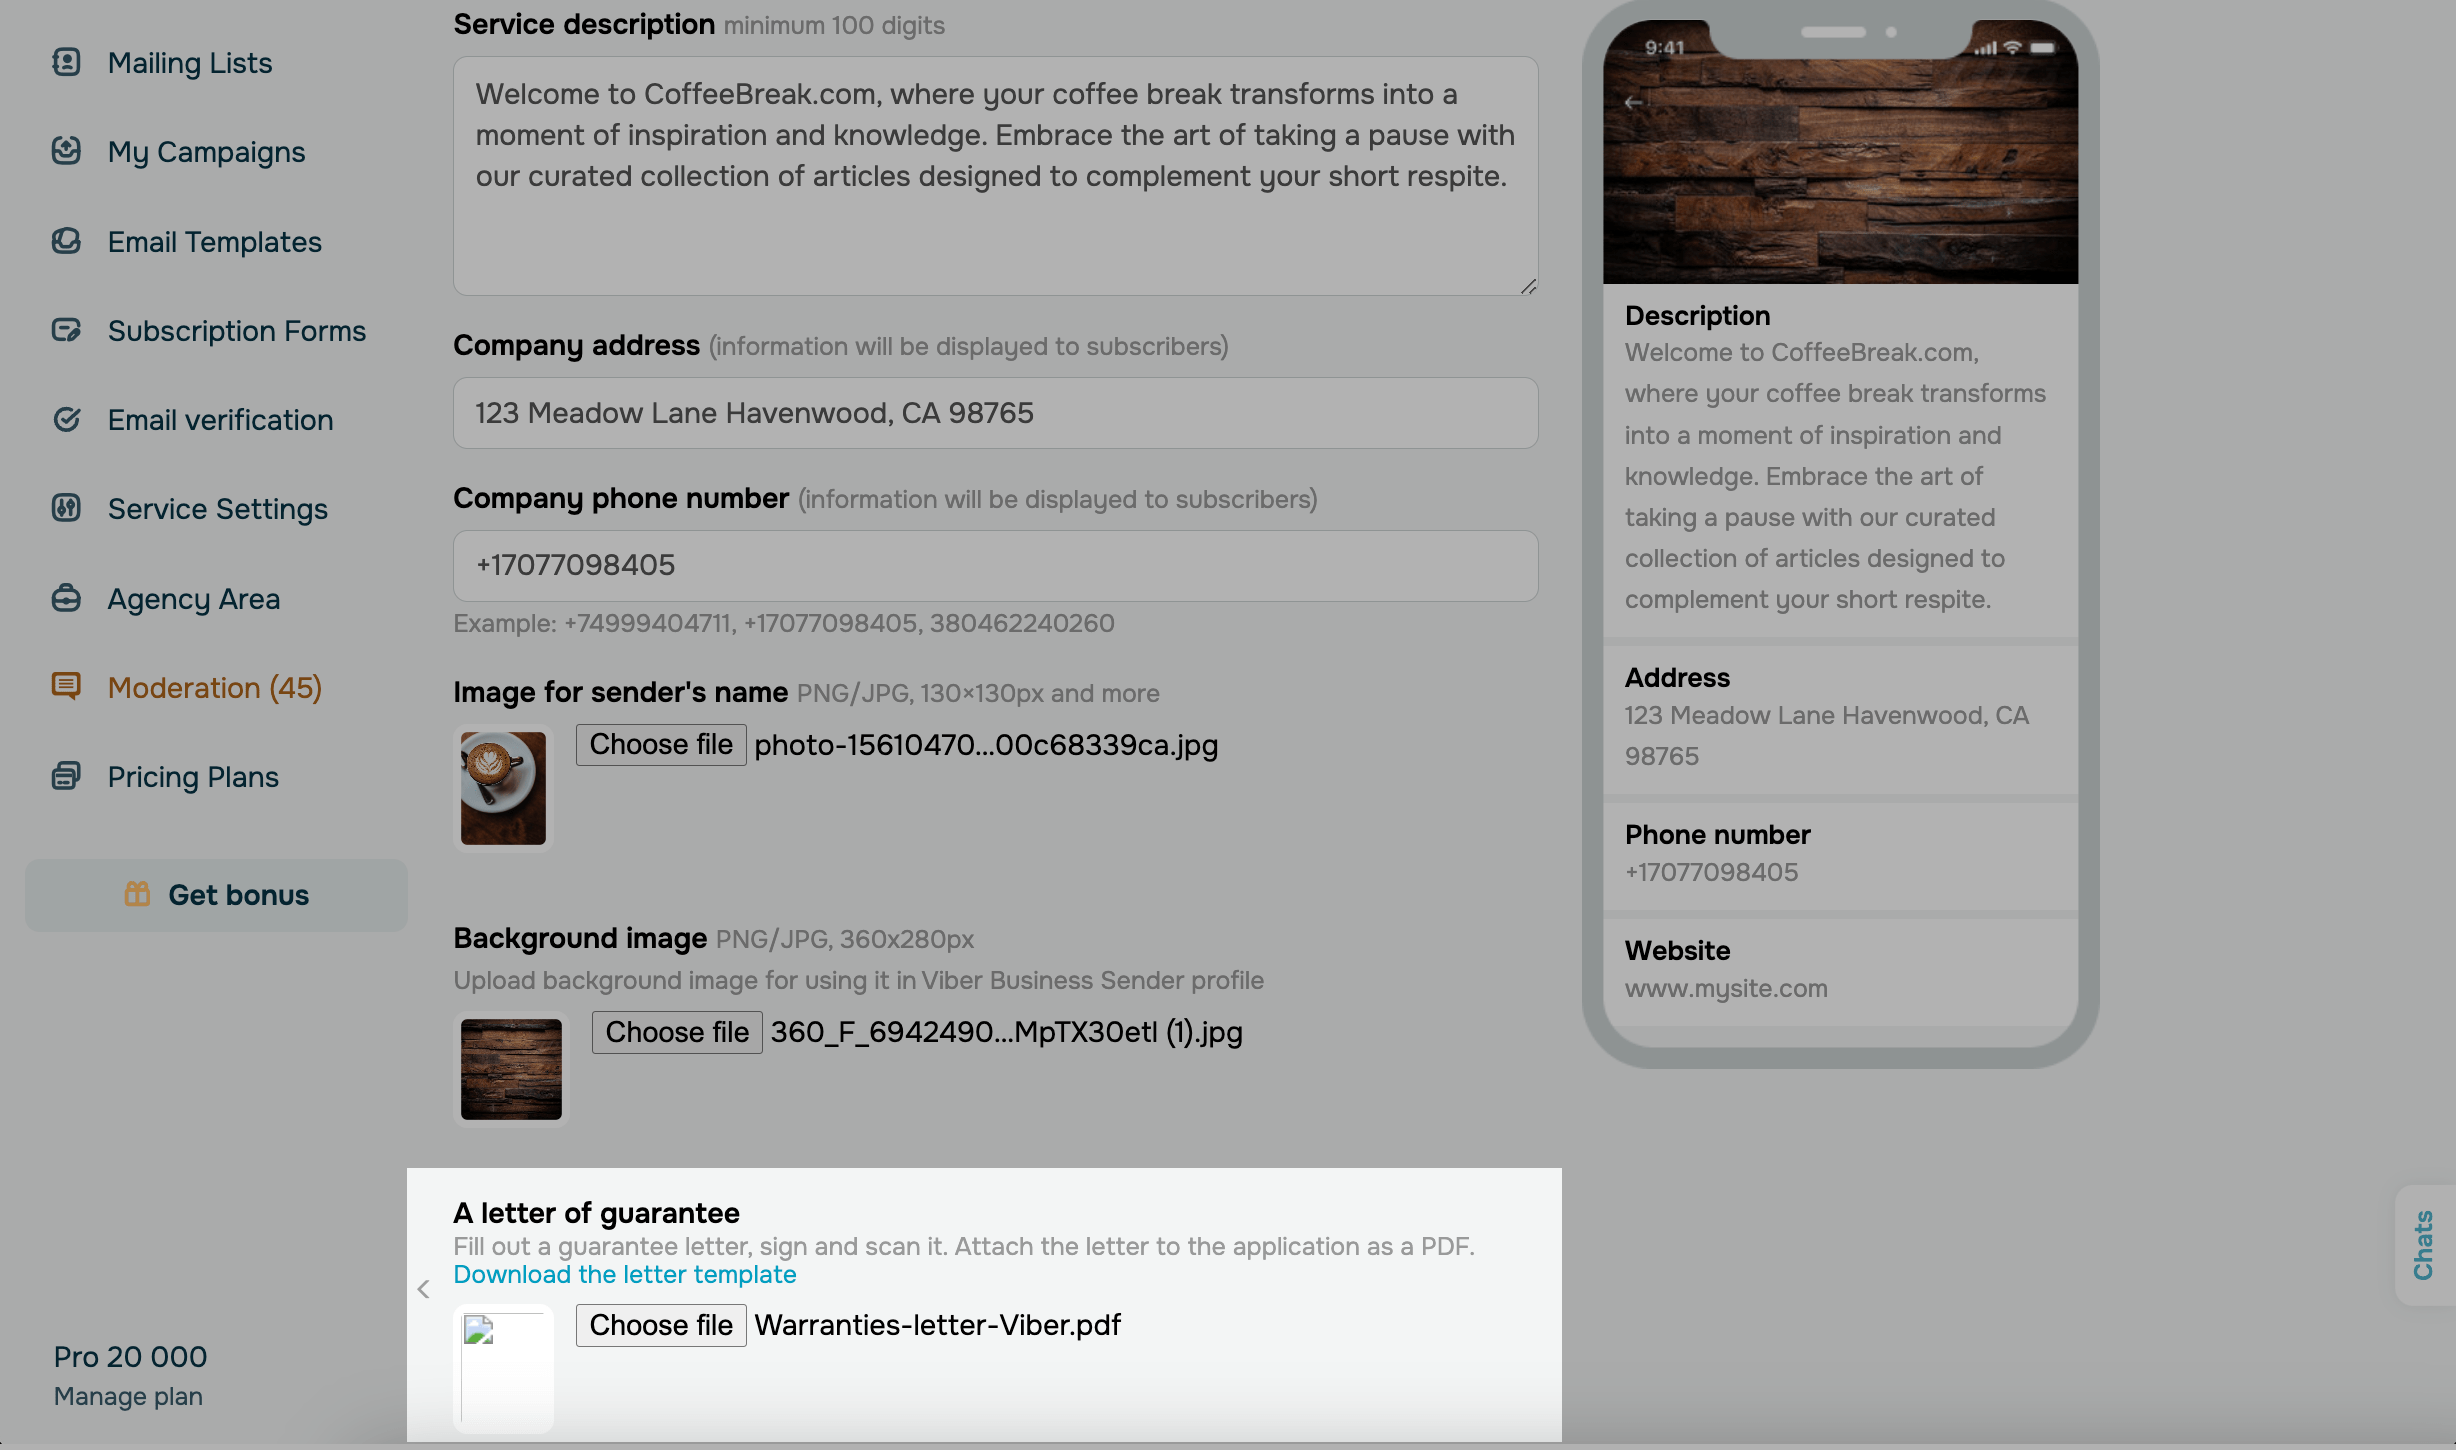The image size is (2456, 1450).
Task: Choose file for background image
Action: (x=676, y=1032)
